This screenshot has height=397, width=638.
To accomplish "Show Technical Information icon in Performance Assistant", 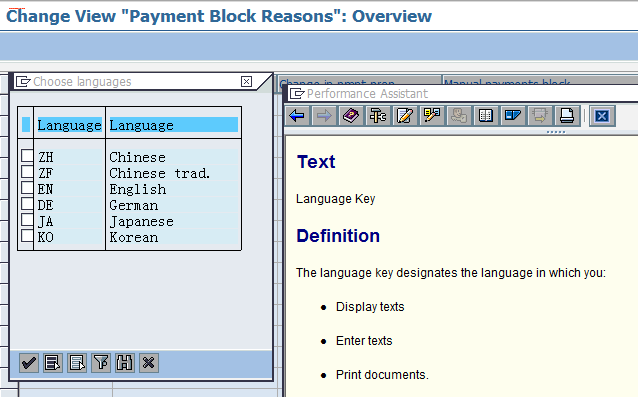I will tap(378, 116).
